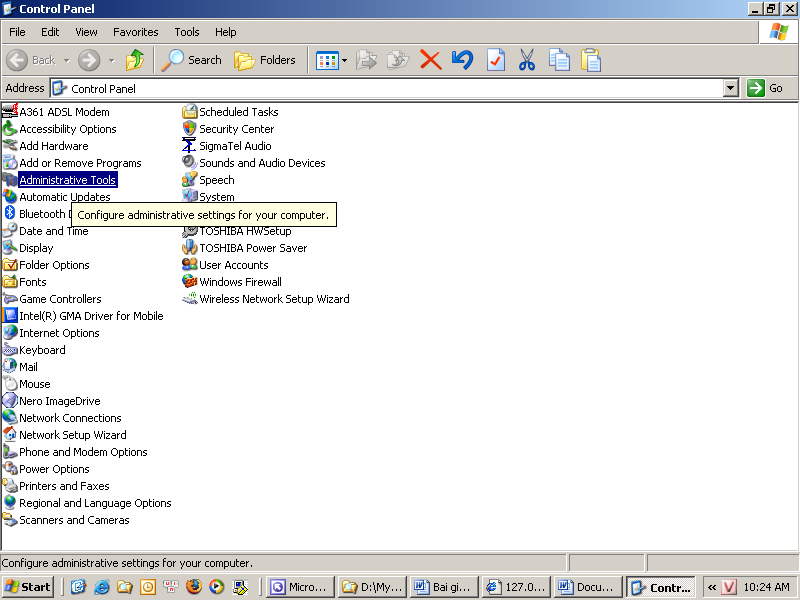This screenshot has width=800, height=600.
Task: Click the Regional and Language Options label
Action: (x=95, y=503)
